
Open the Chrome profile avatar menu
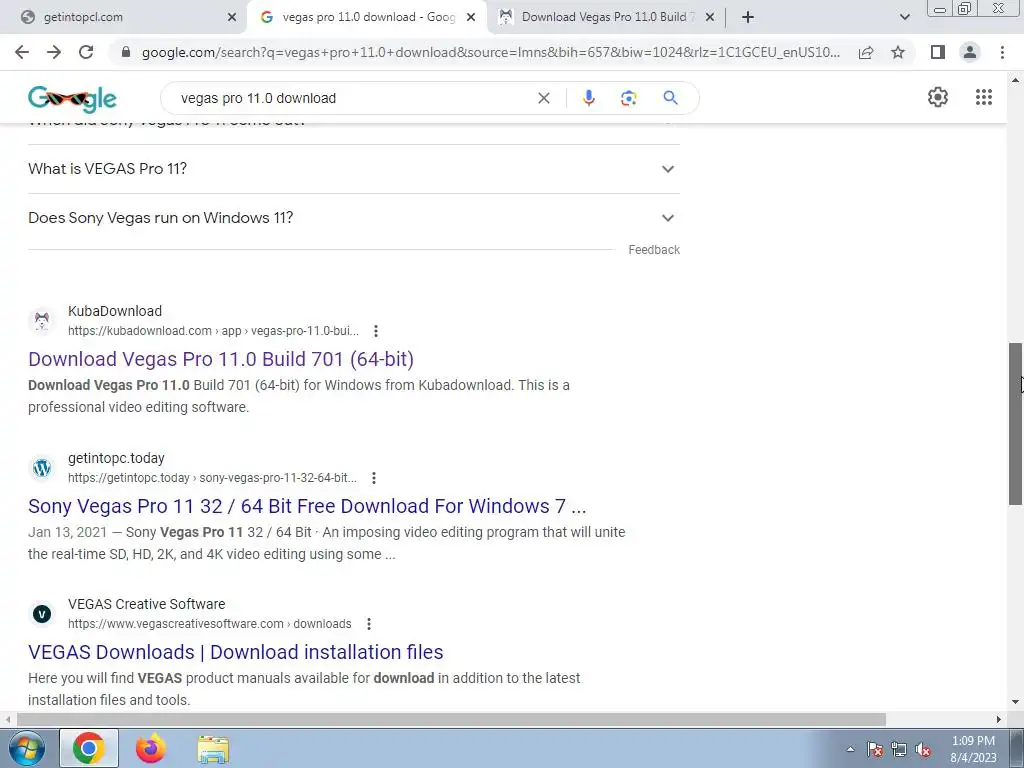click(970, 52)
